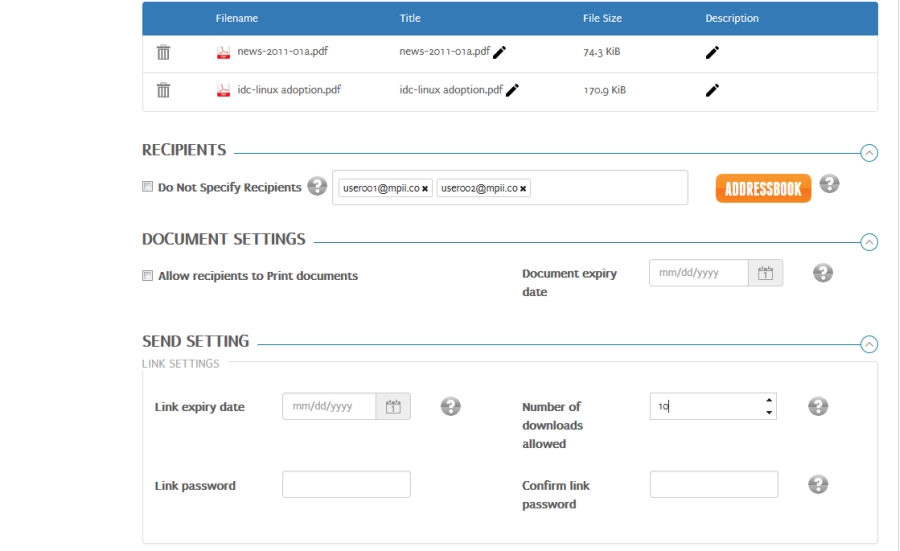
Task: Open calendar for Document expiry date
Action: (766, 273)
